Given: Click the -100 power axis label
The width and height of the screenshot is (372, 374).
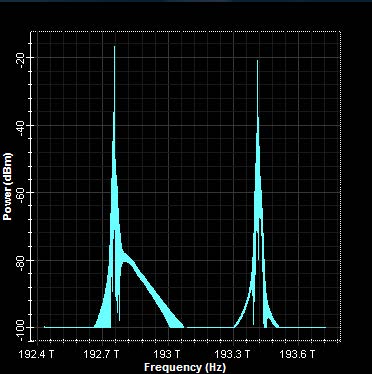Looking at the screenshot, I should pos(21,330).
